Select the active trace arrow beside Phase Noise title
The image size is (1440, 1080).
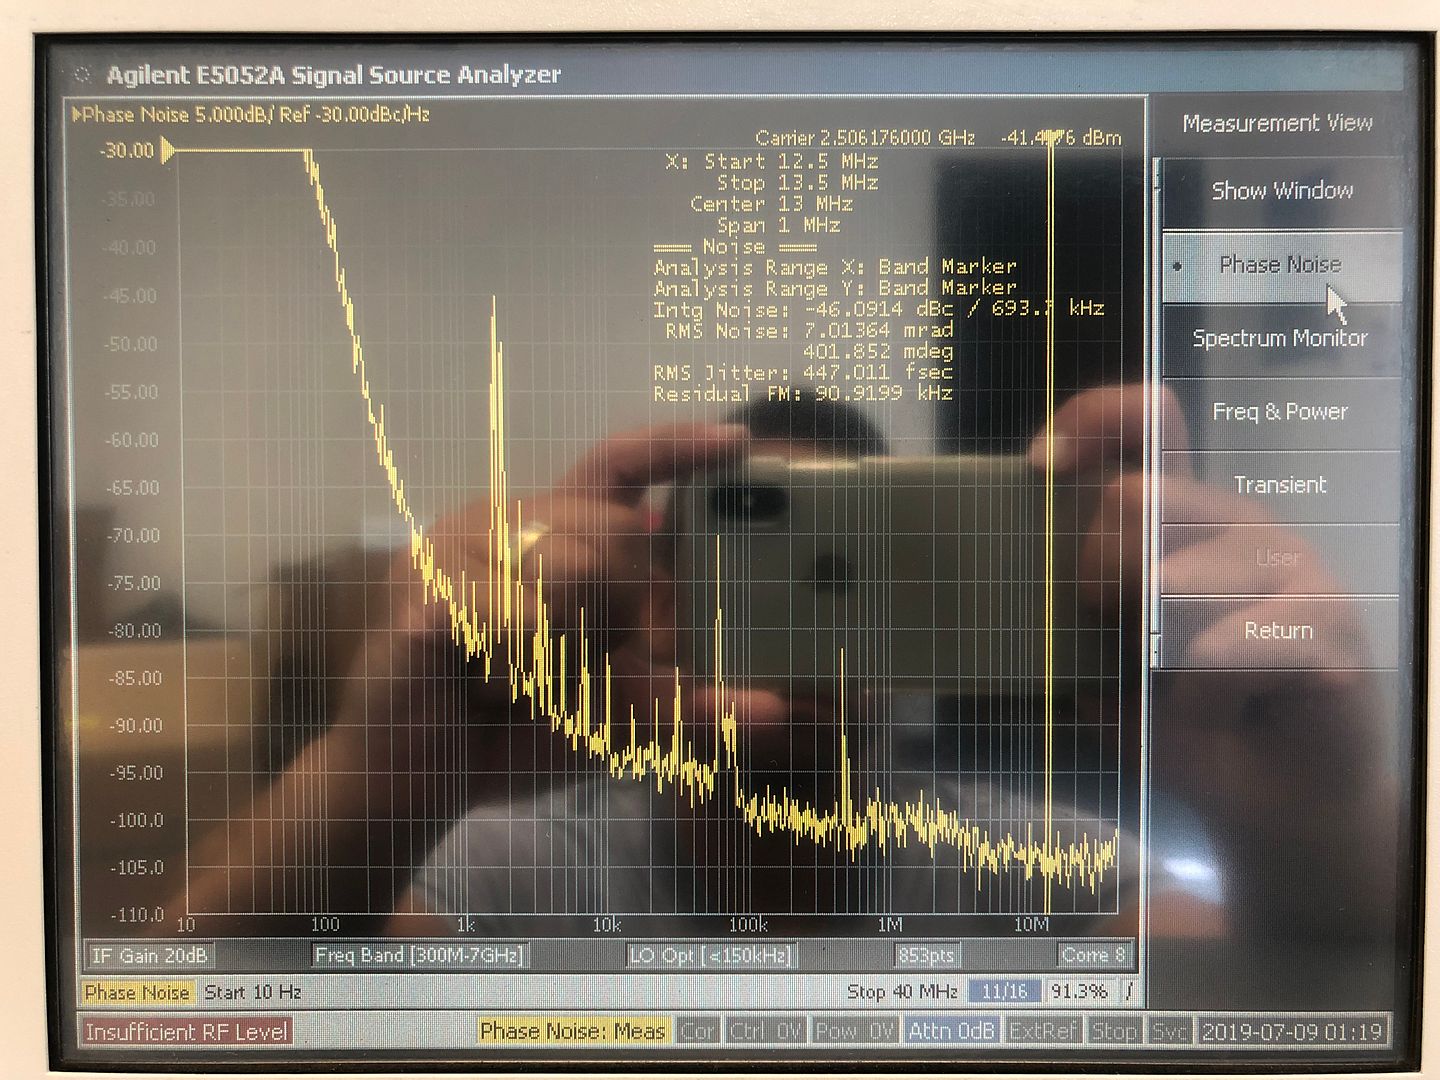(x=77, y=115)
